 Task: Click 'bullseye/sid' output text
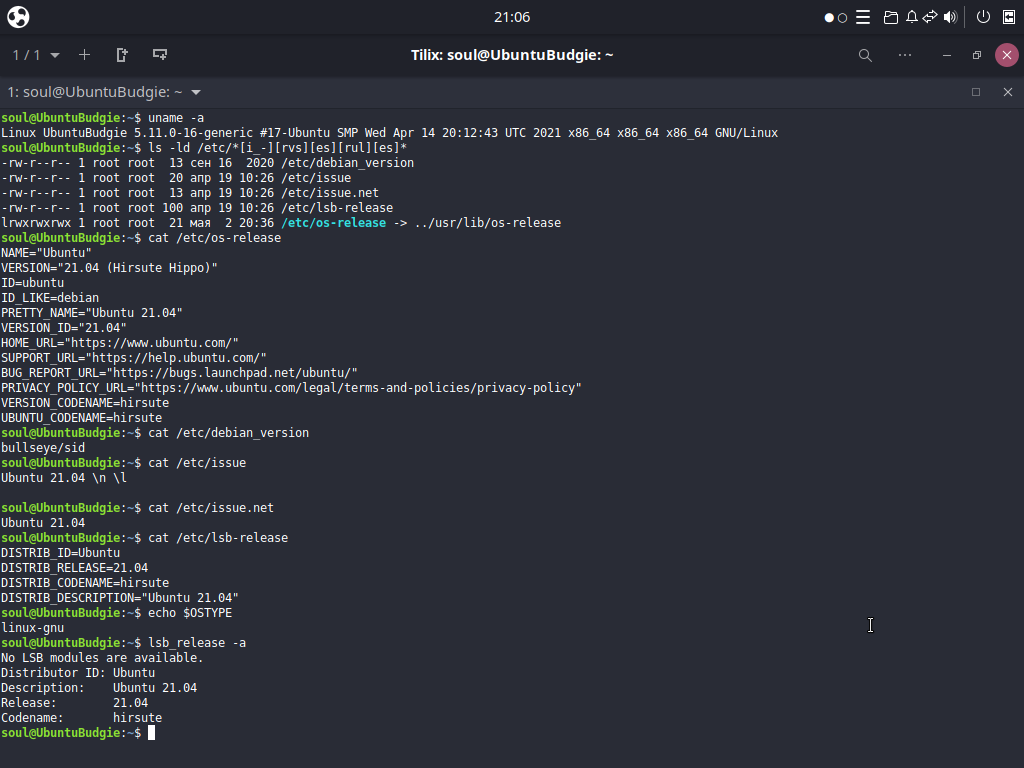(43, 448)
